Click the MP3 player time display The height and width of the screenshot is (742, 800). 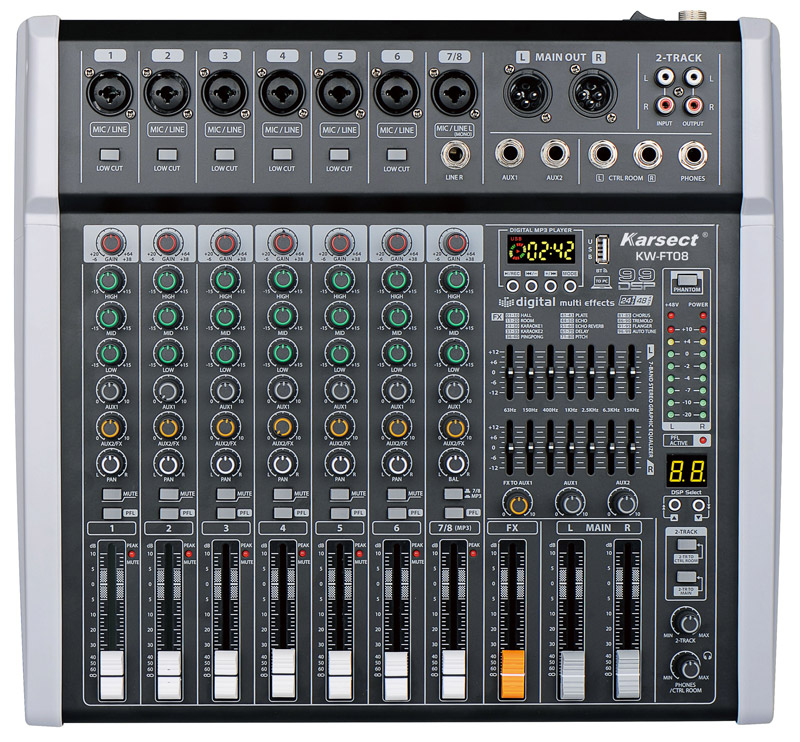(541, 250)
